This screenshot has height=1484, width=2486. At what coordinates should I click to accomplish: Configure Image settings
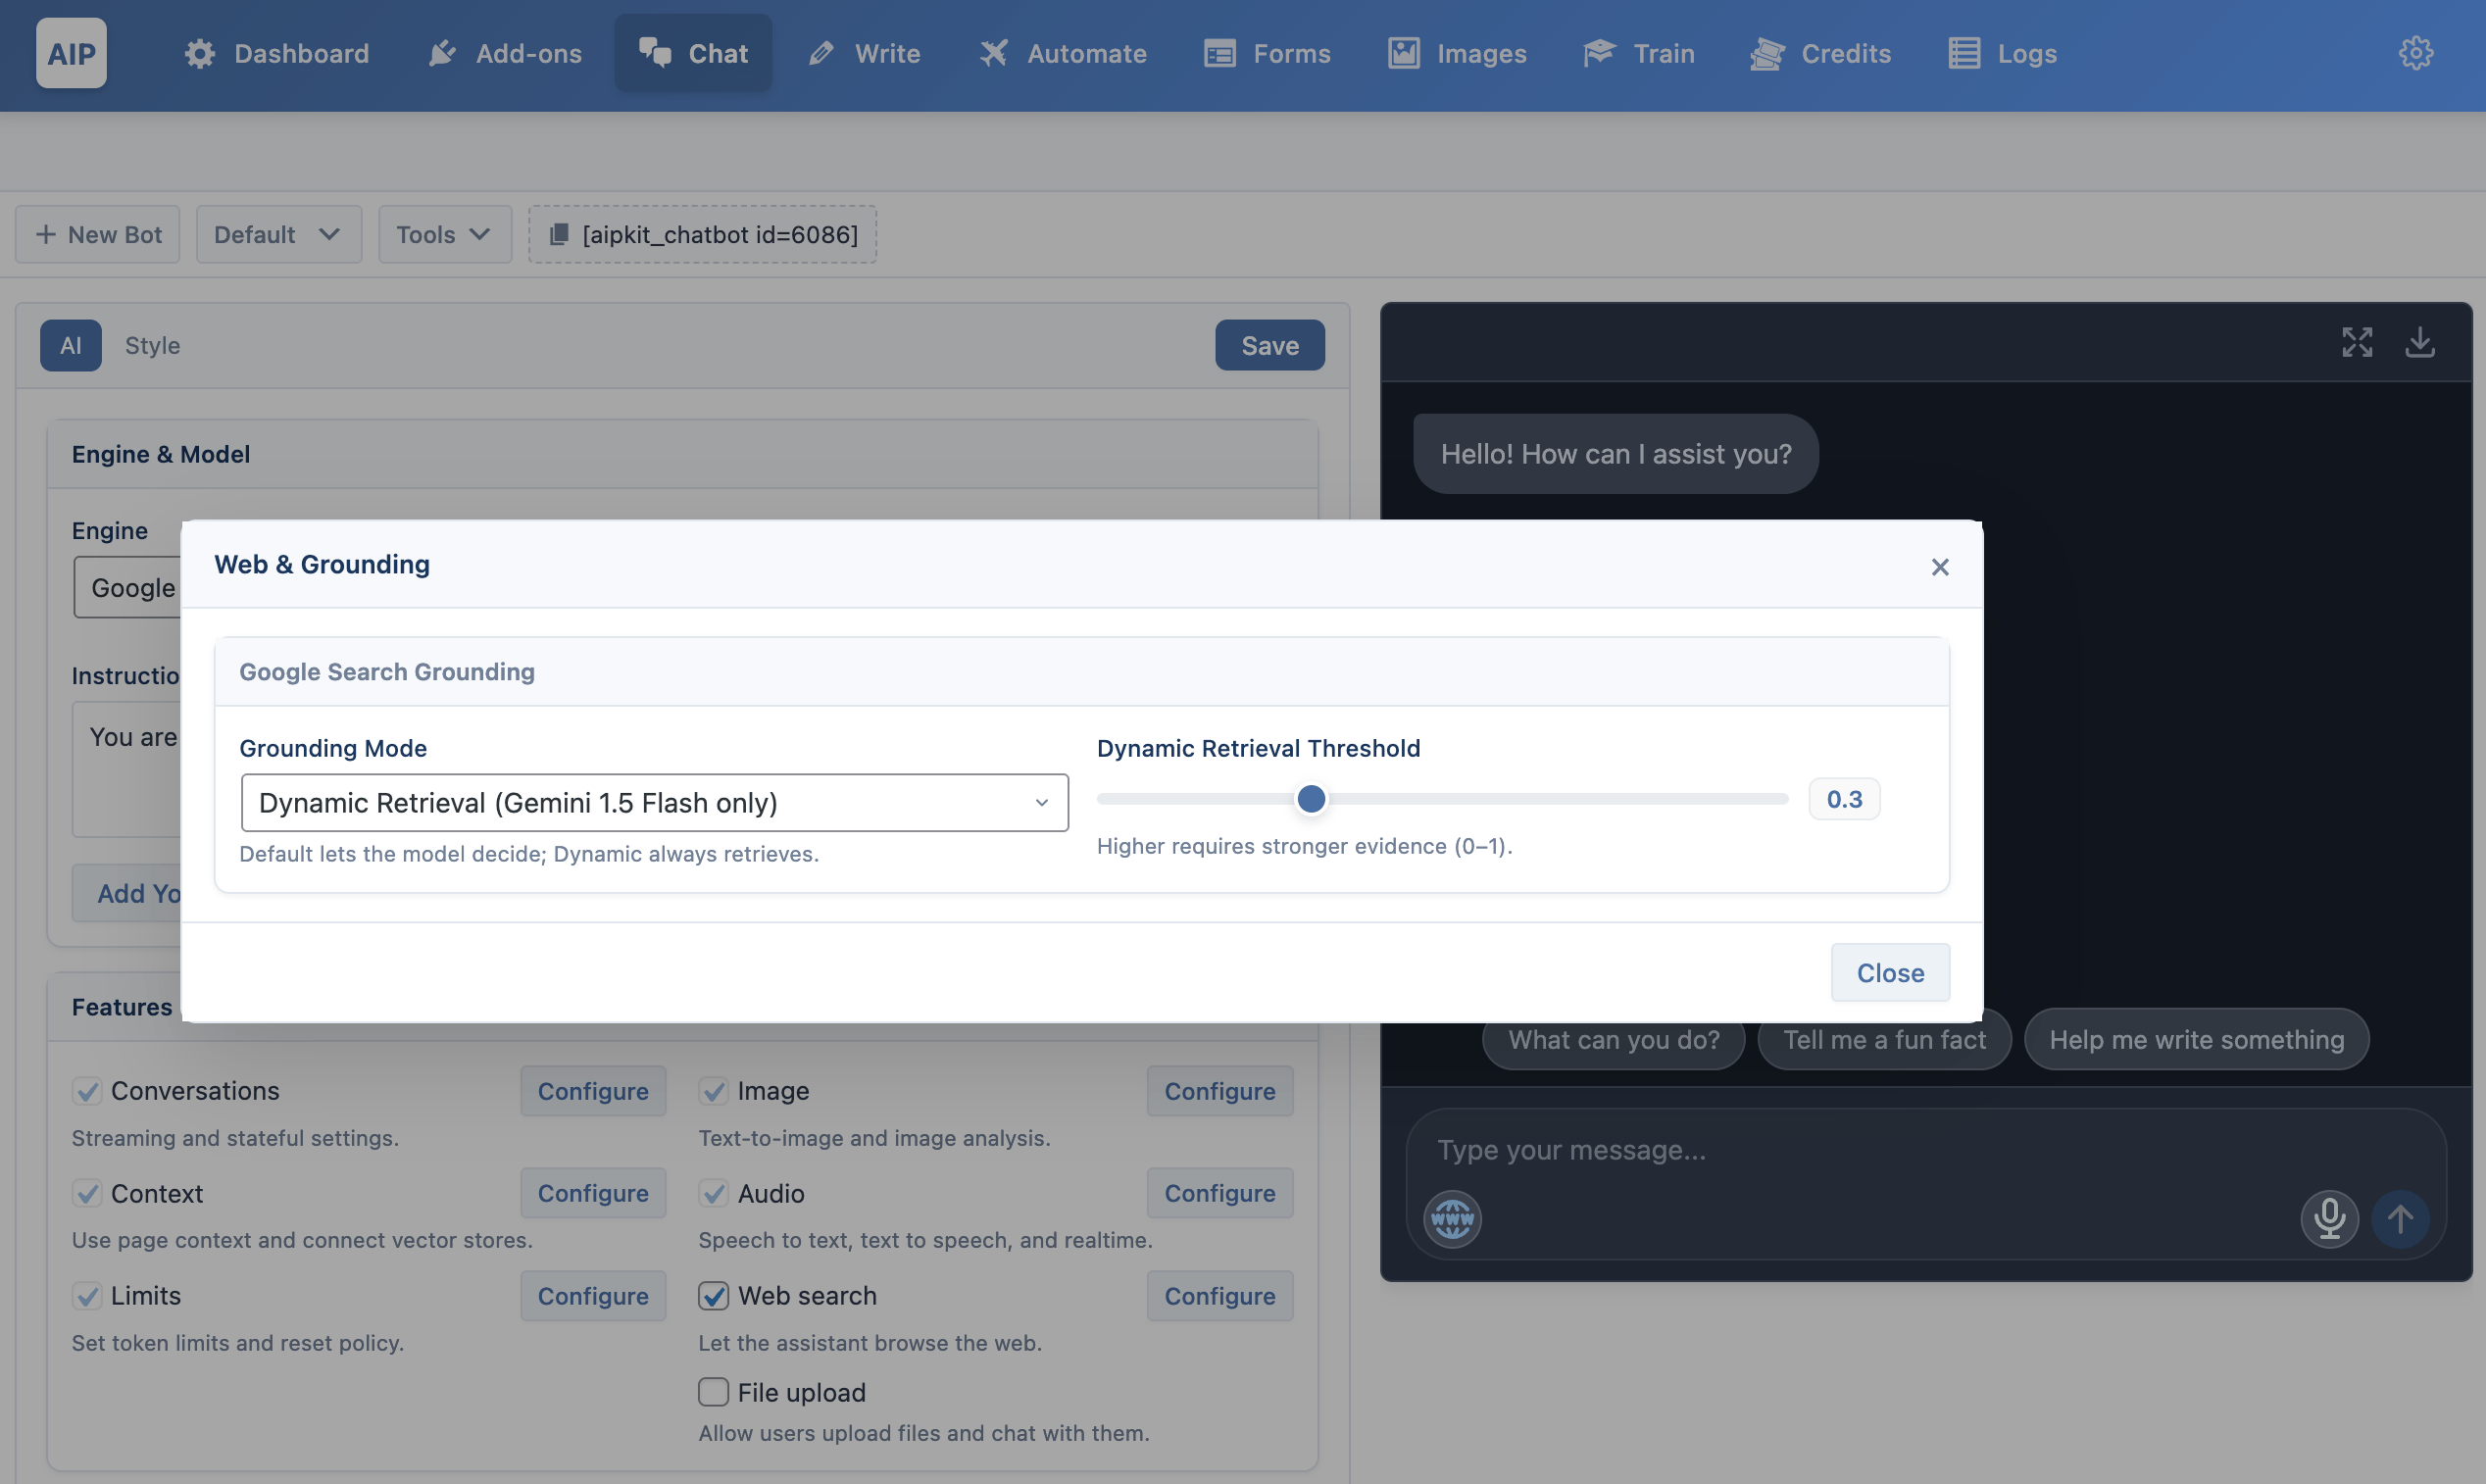click(x=1220, y=1091)
